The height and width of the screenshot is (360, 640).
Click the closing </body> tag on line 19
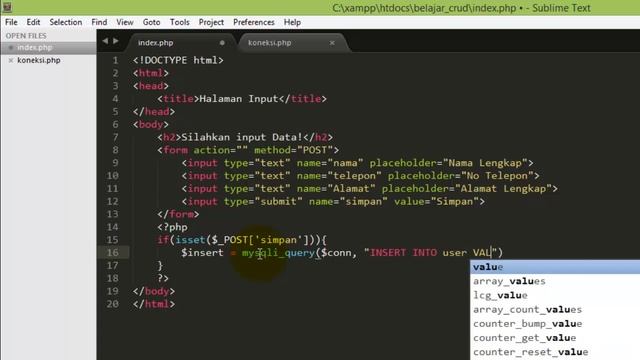coord(154,291)
